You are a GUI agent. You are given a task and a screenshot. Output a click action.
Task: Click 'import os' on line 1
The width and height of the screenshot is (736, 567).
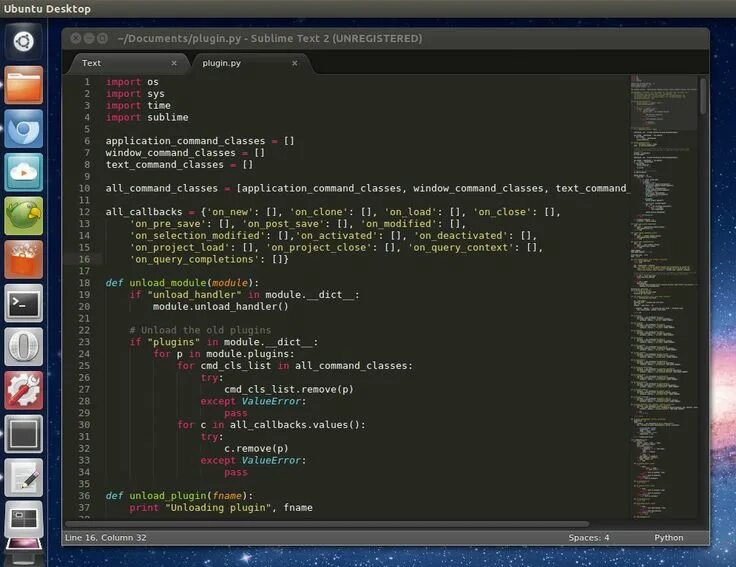[x=132, y=82]
